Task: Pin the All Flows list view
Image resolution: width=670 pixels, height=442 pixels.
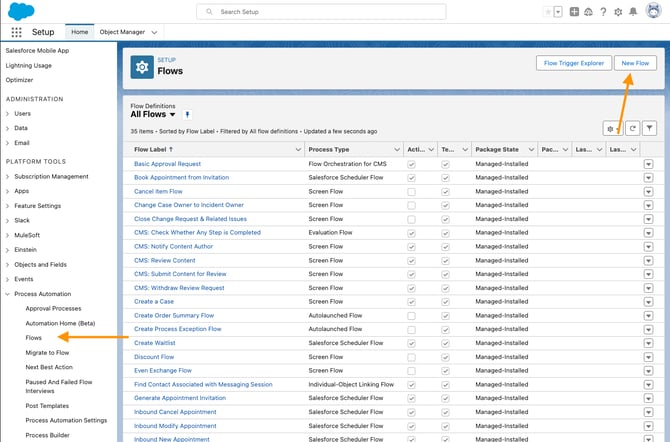Action: (x=187, y=115)
